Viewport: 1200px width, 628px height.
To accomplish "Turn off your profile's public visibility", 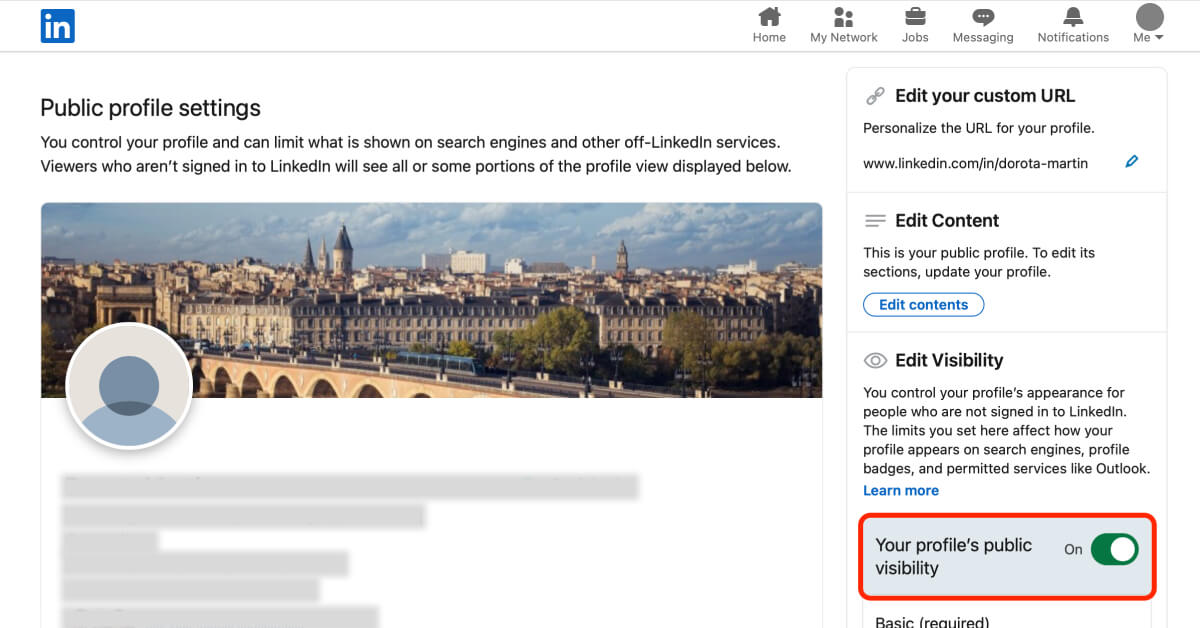I will point(1116,549).
